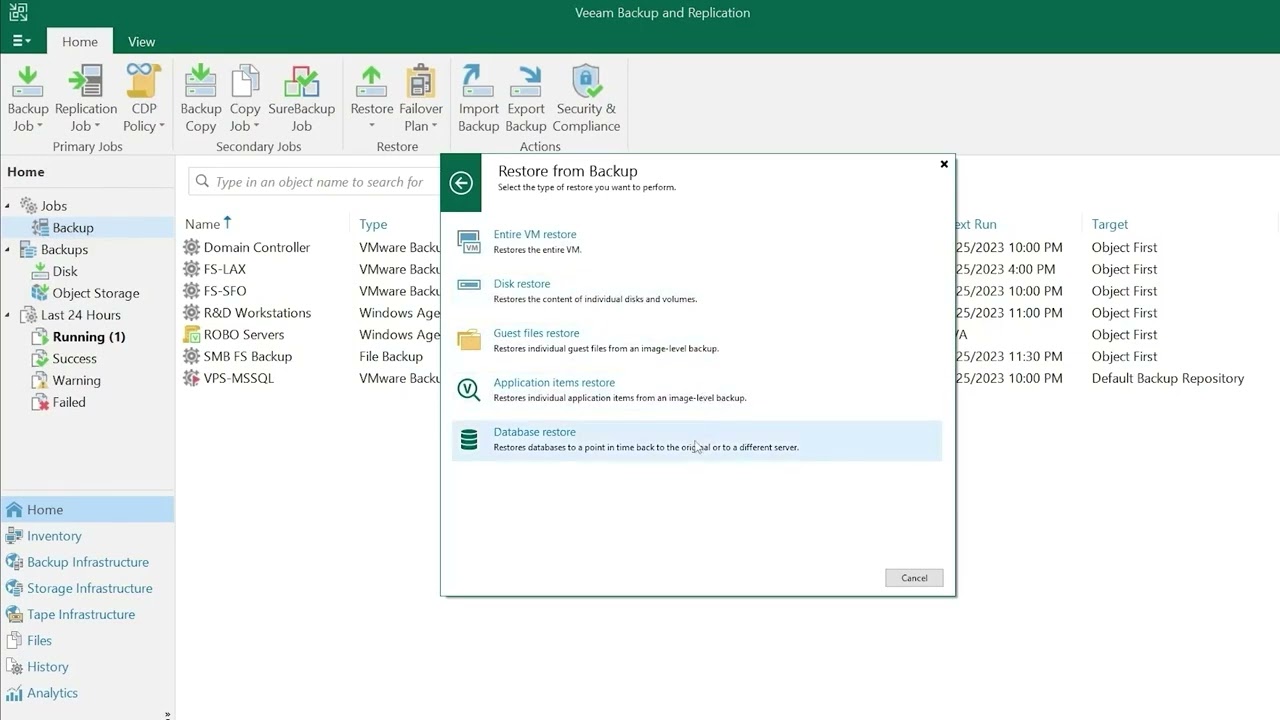Open the Failover Plan dropdown arrow
Viewport: 1280px width, 720px height.
point(435,126)
